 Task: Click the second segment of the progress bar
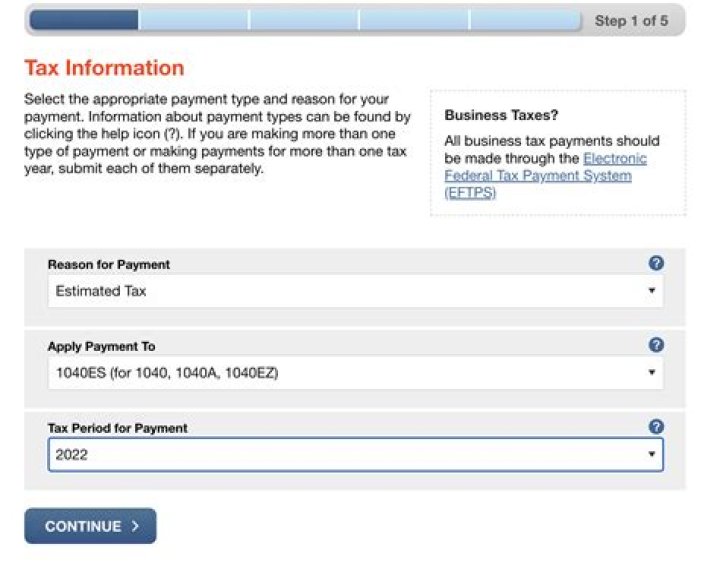pyautogui.click(x=193, y=21)
